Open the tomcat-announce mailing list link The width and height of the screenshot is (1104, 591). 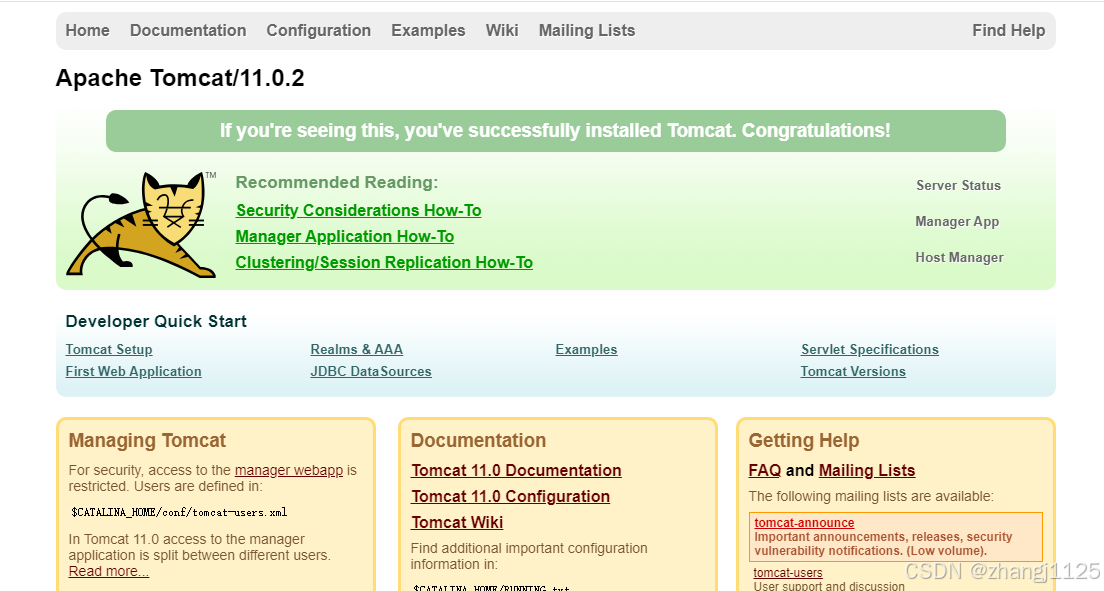804,523
